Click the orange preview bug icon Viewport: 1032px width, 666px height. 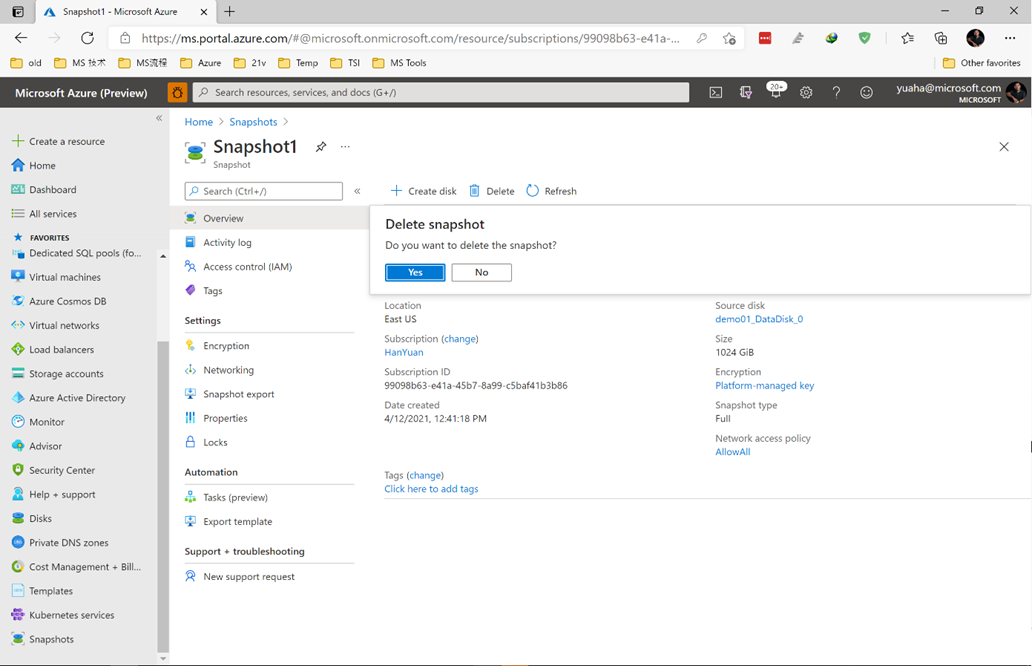[x=178, y=93]
